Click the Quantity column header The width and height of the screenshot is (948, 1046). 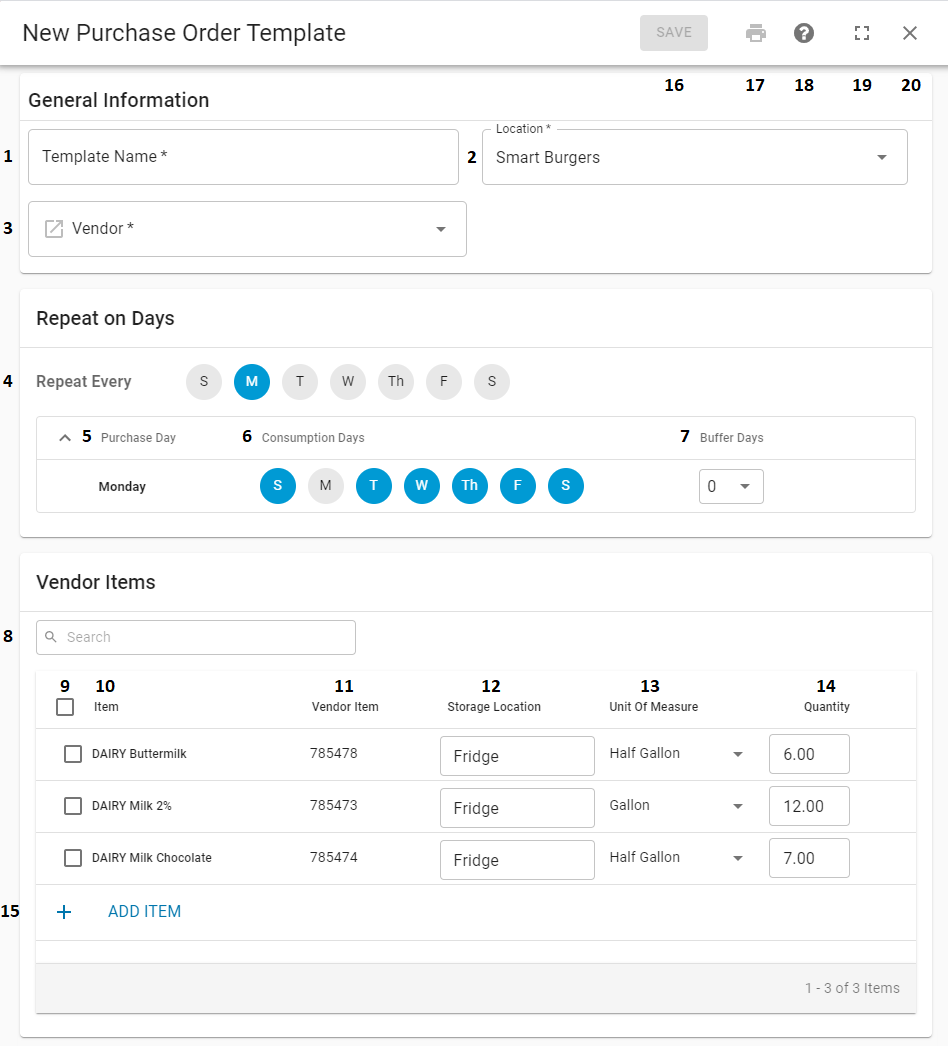pos(827,707)
